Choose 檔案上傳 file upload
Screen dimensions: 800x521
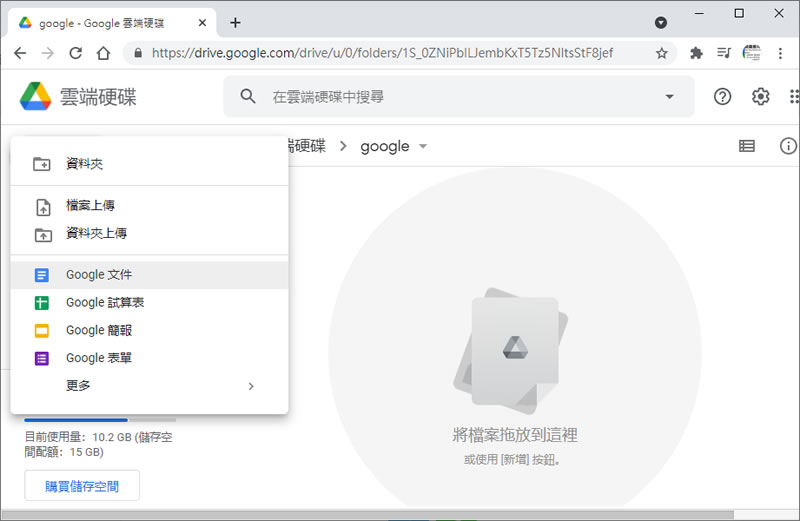[149, 206]
